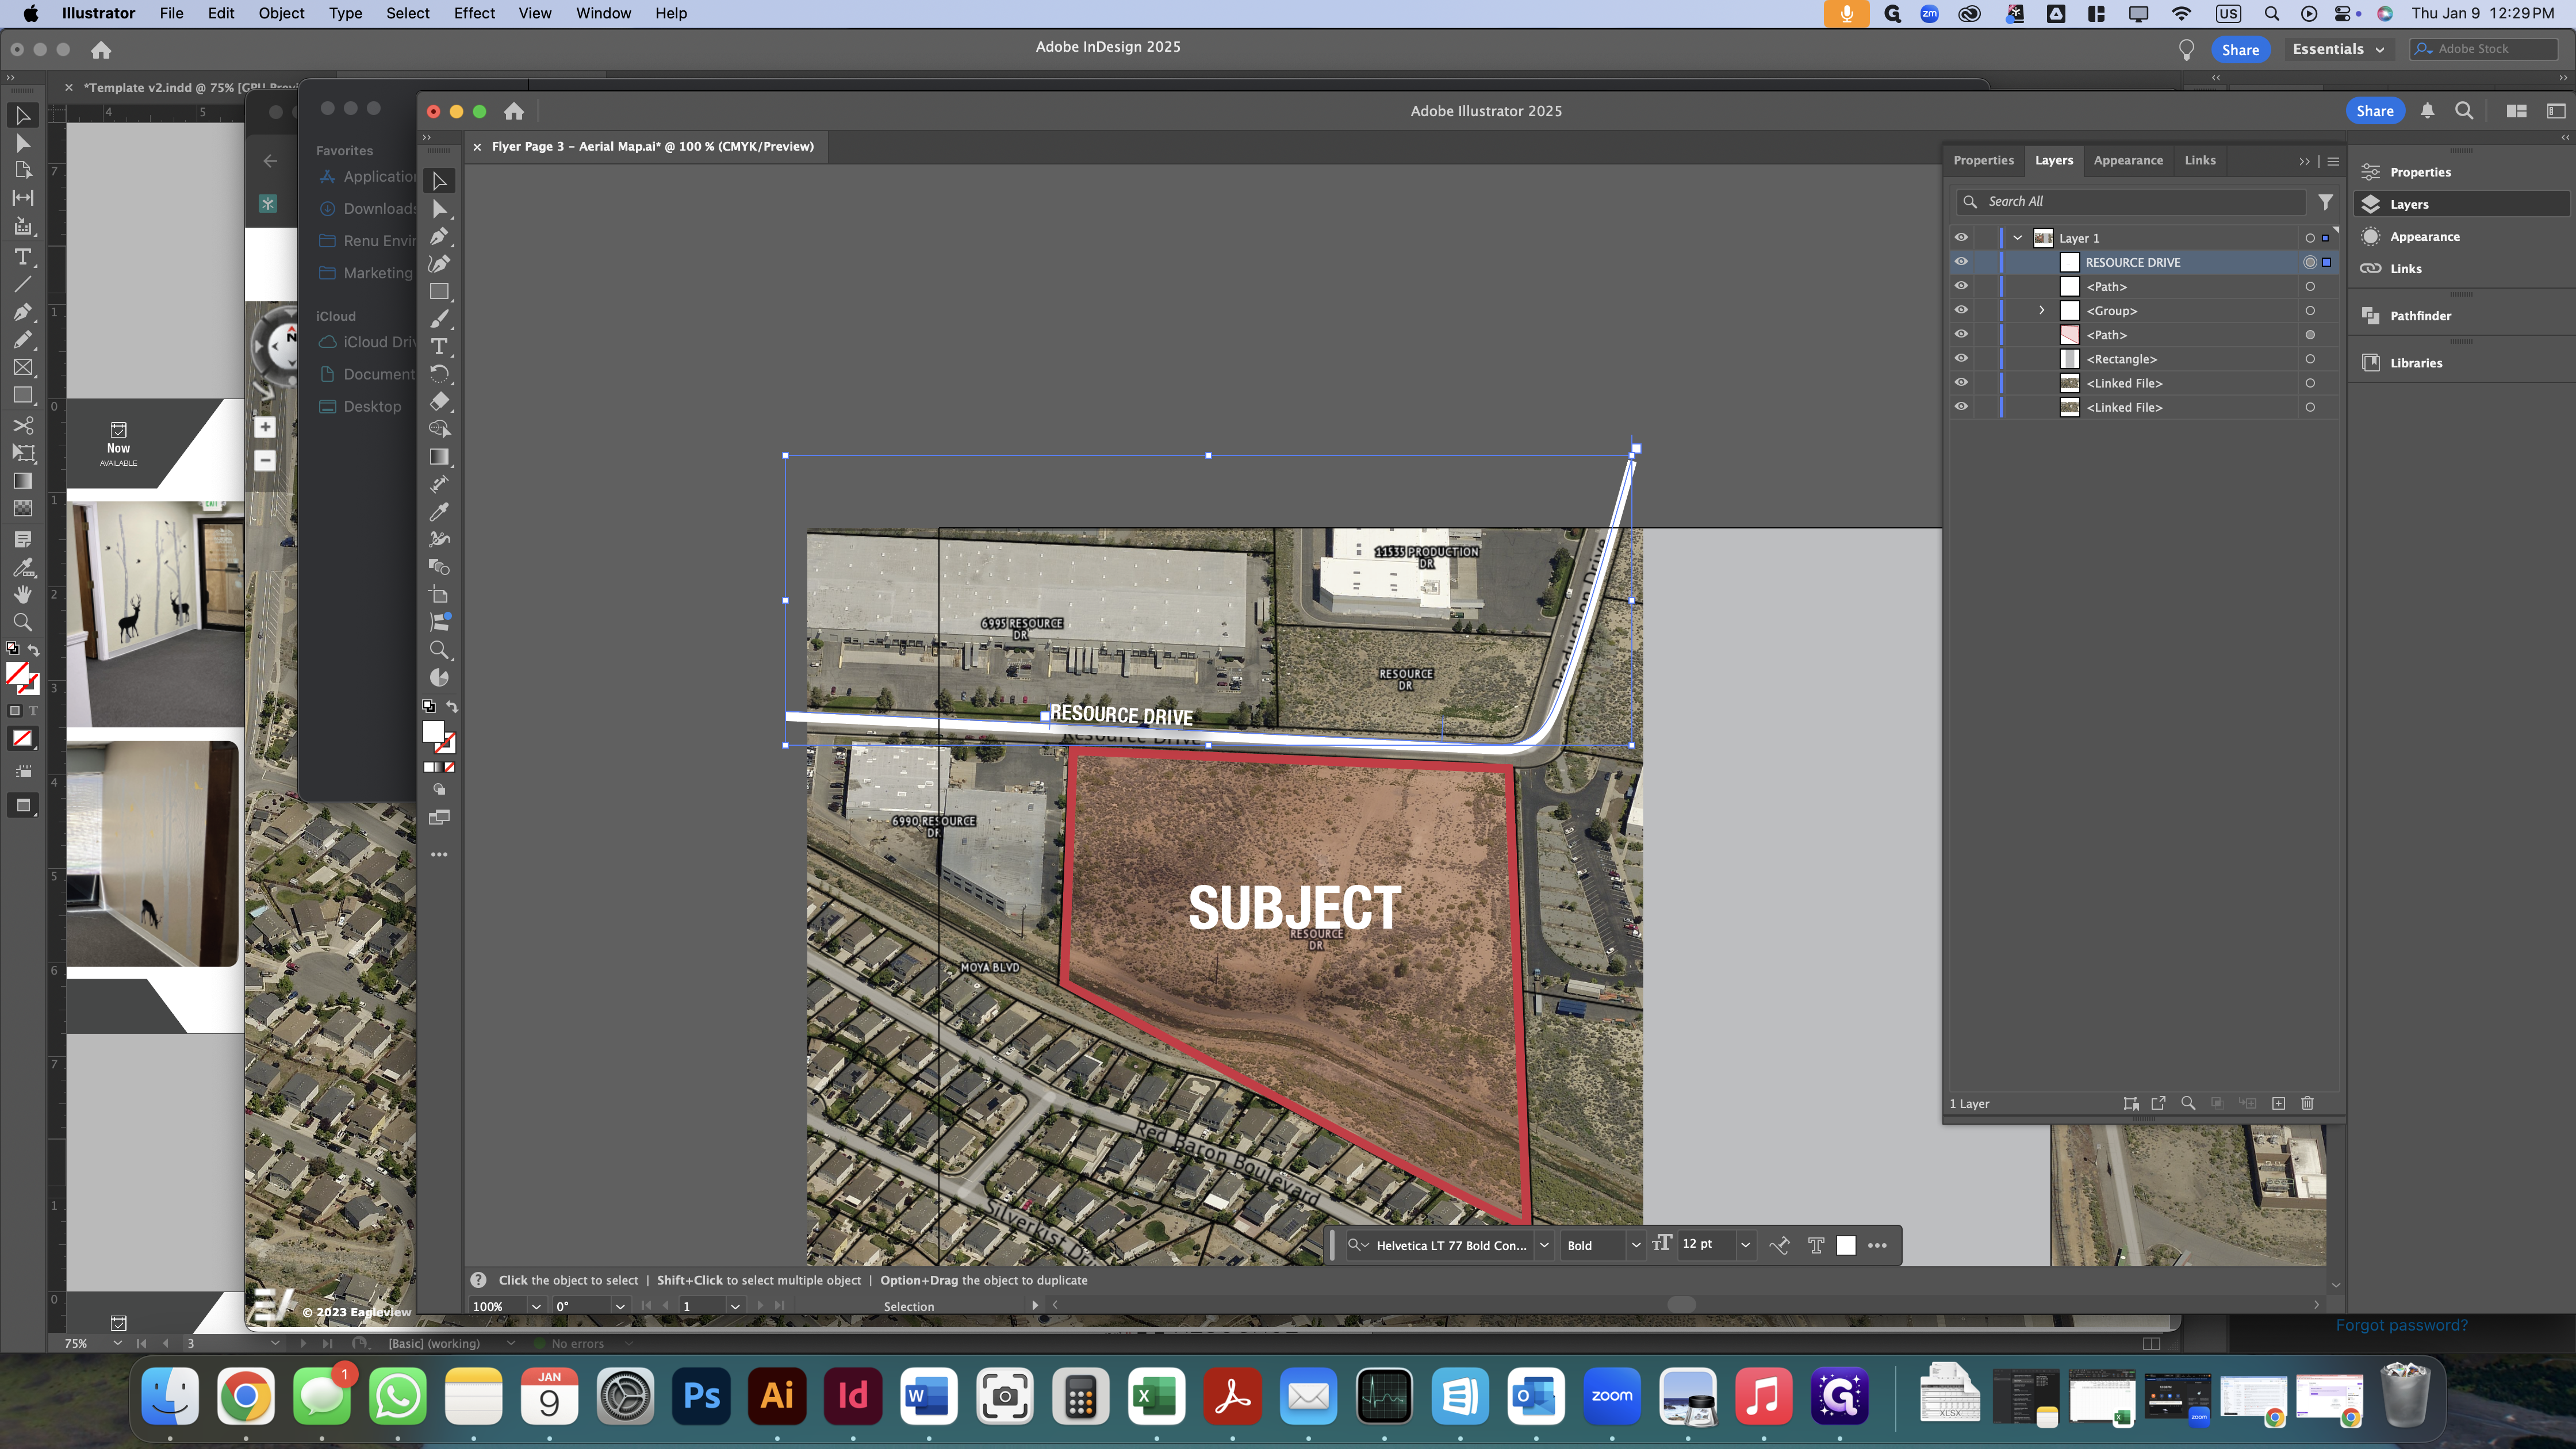The width and height of the screenshot is (2576, 1449).
Task: Click the Illustrator notifications bell icon
Action: pos(2427,111)
